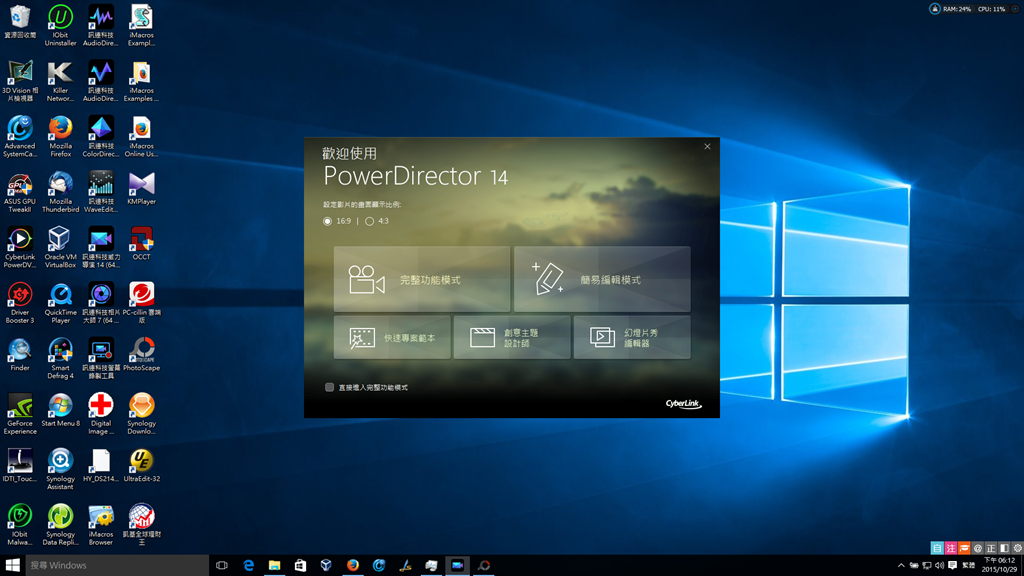Select the GeForce Experience desktop icon

[20, 414]
